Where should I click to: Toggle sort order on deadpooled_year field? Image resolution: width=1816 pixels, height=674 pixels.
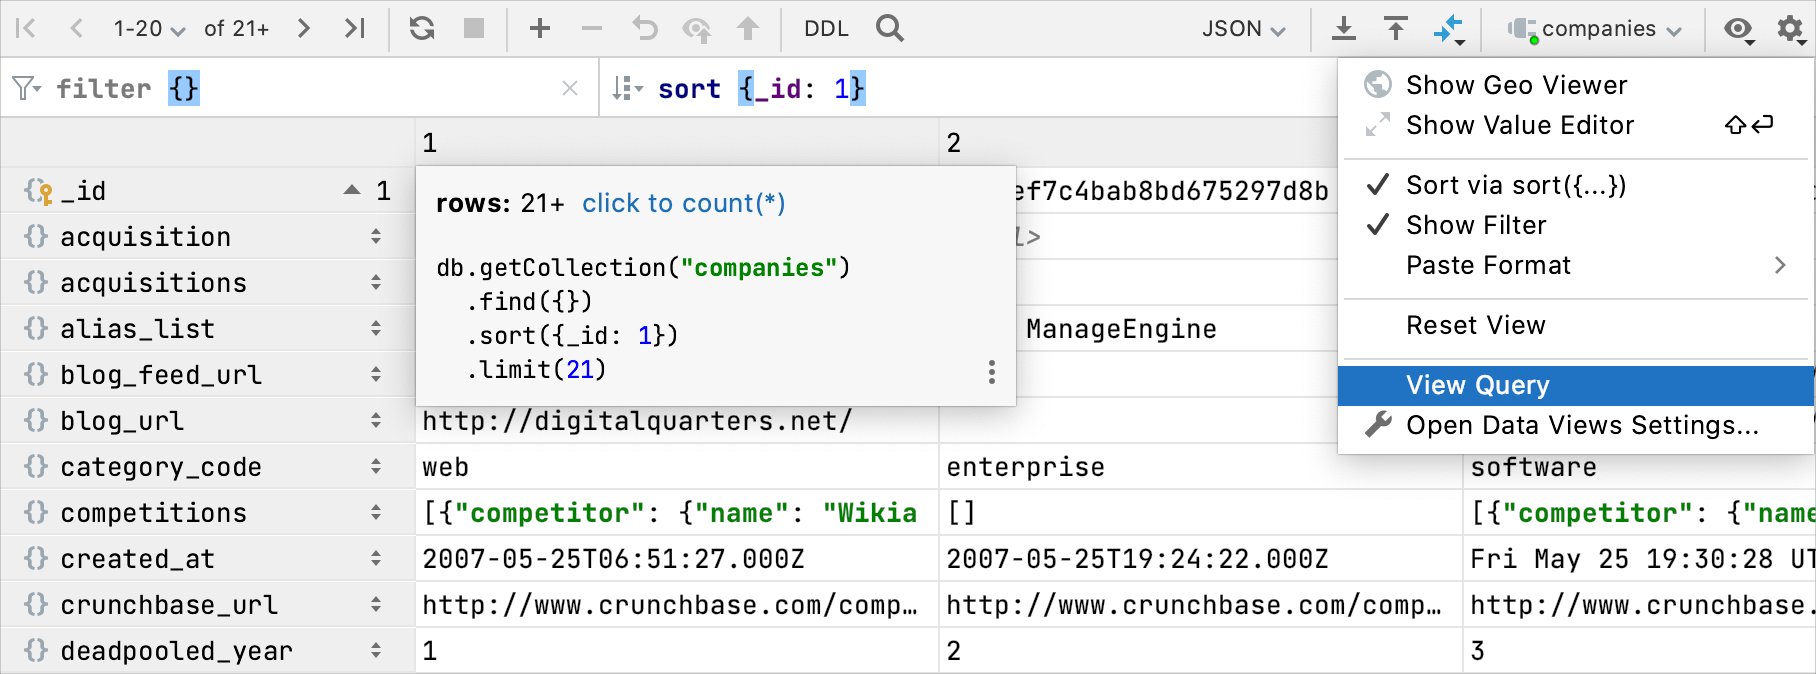(376, 650)
